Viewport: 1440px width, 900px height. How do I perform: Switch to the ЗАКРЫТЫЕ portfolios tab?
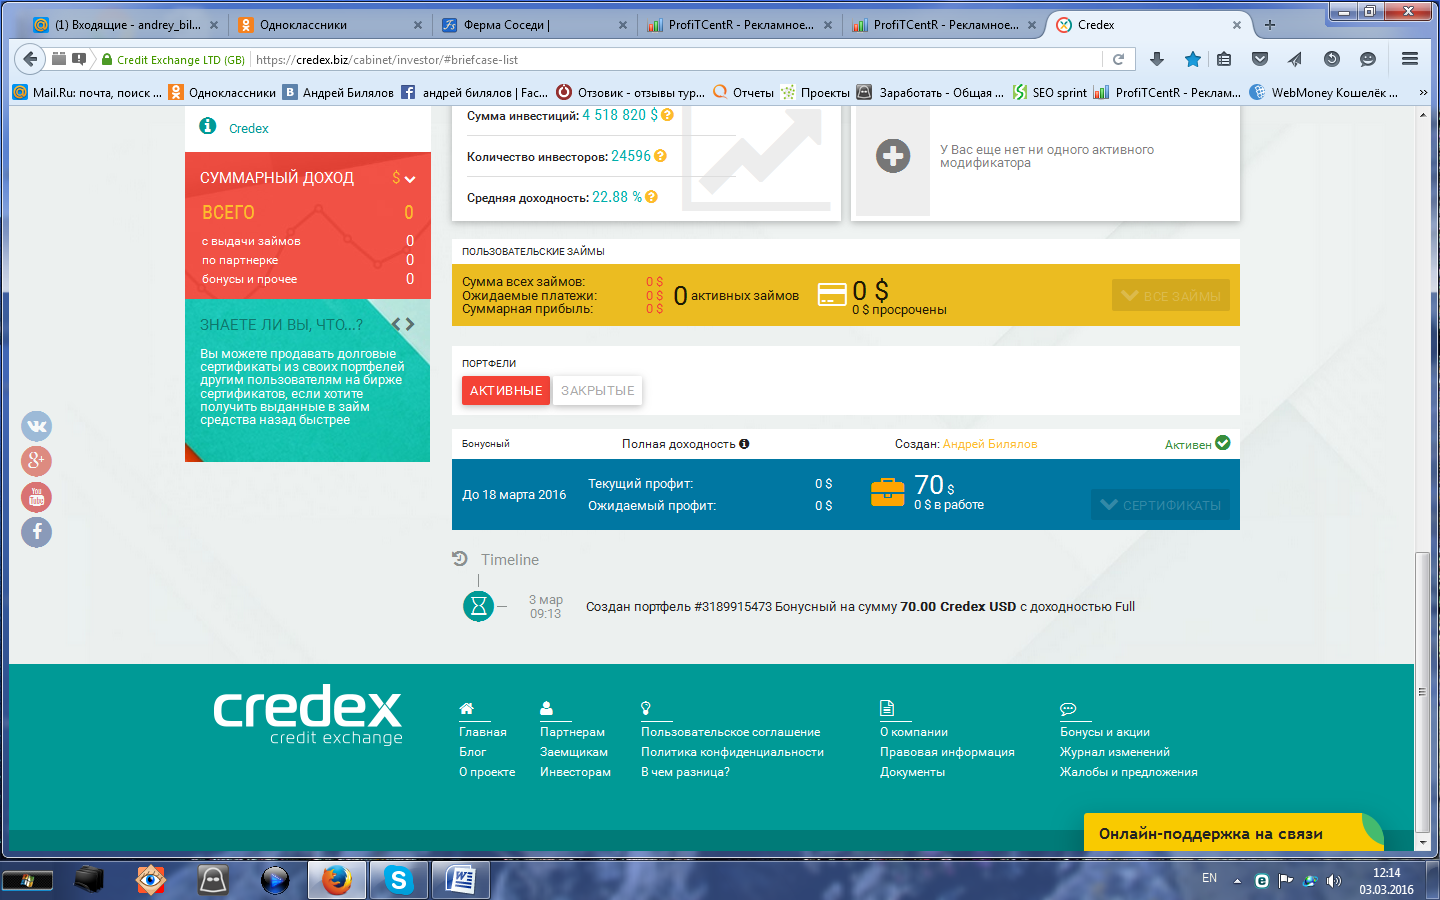(598, 390)
